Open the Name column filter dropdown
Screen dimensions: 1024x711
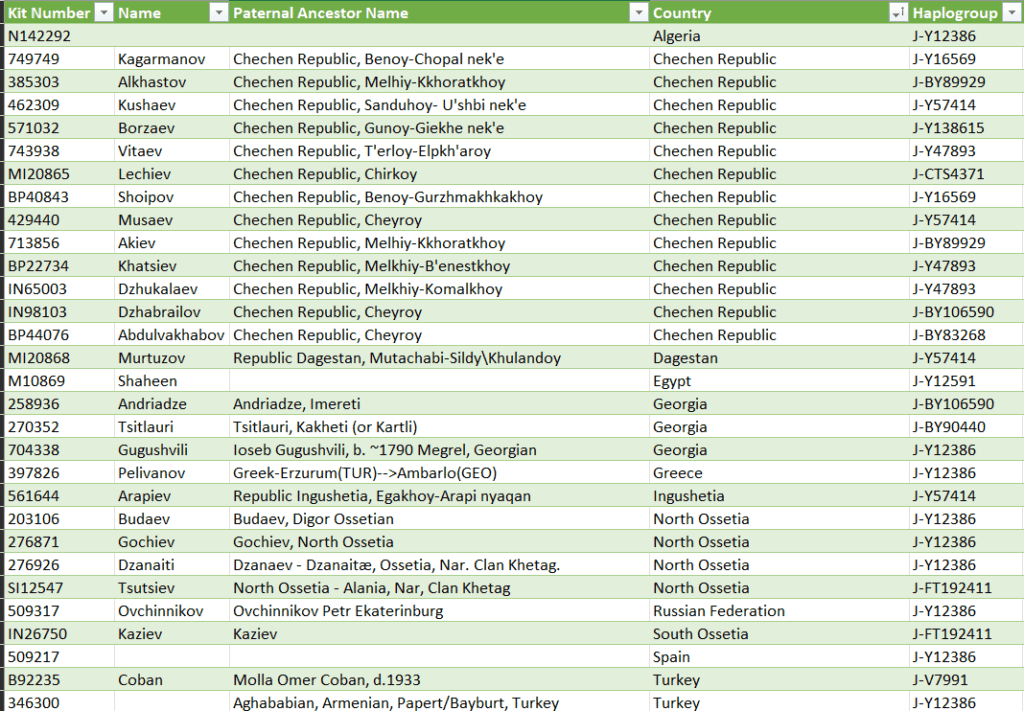[218, 13]
